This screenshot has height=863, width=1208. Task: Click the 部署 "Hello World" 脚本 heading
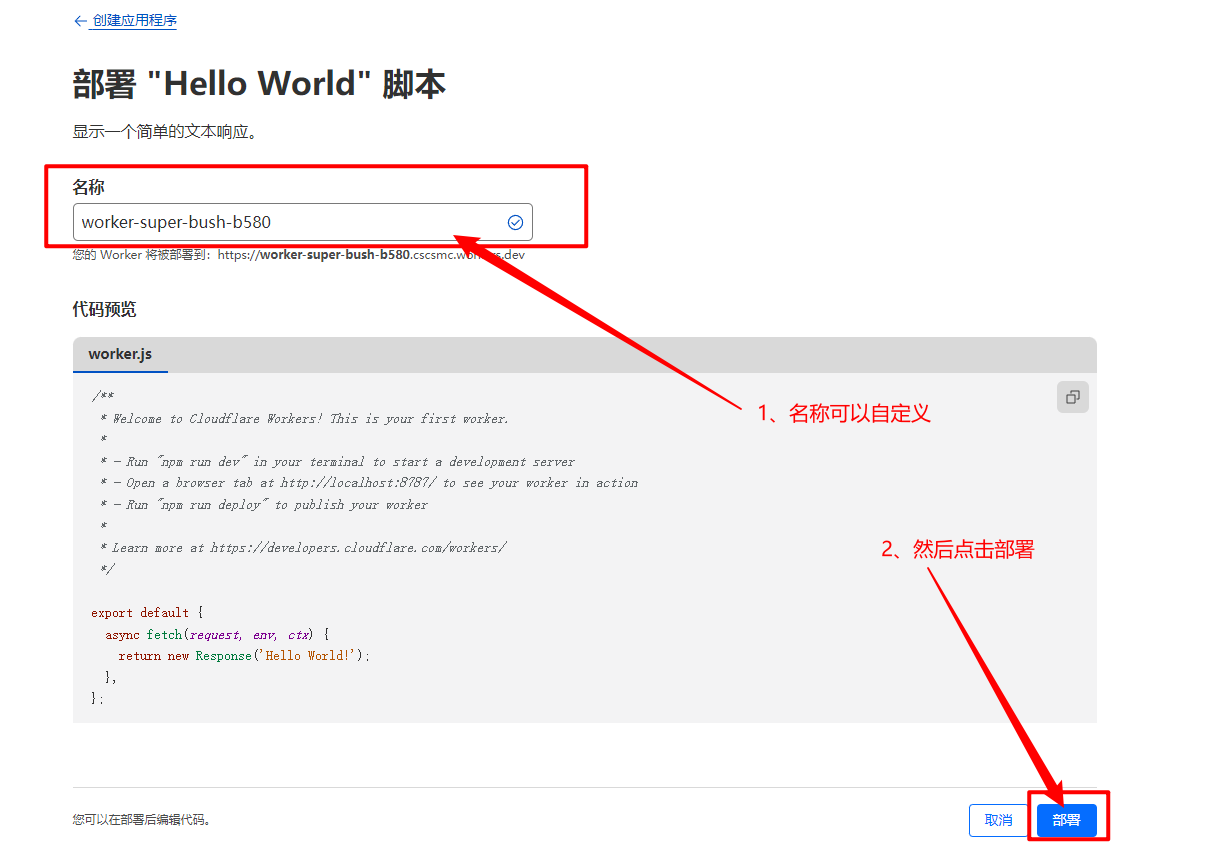click(259, 84)
